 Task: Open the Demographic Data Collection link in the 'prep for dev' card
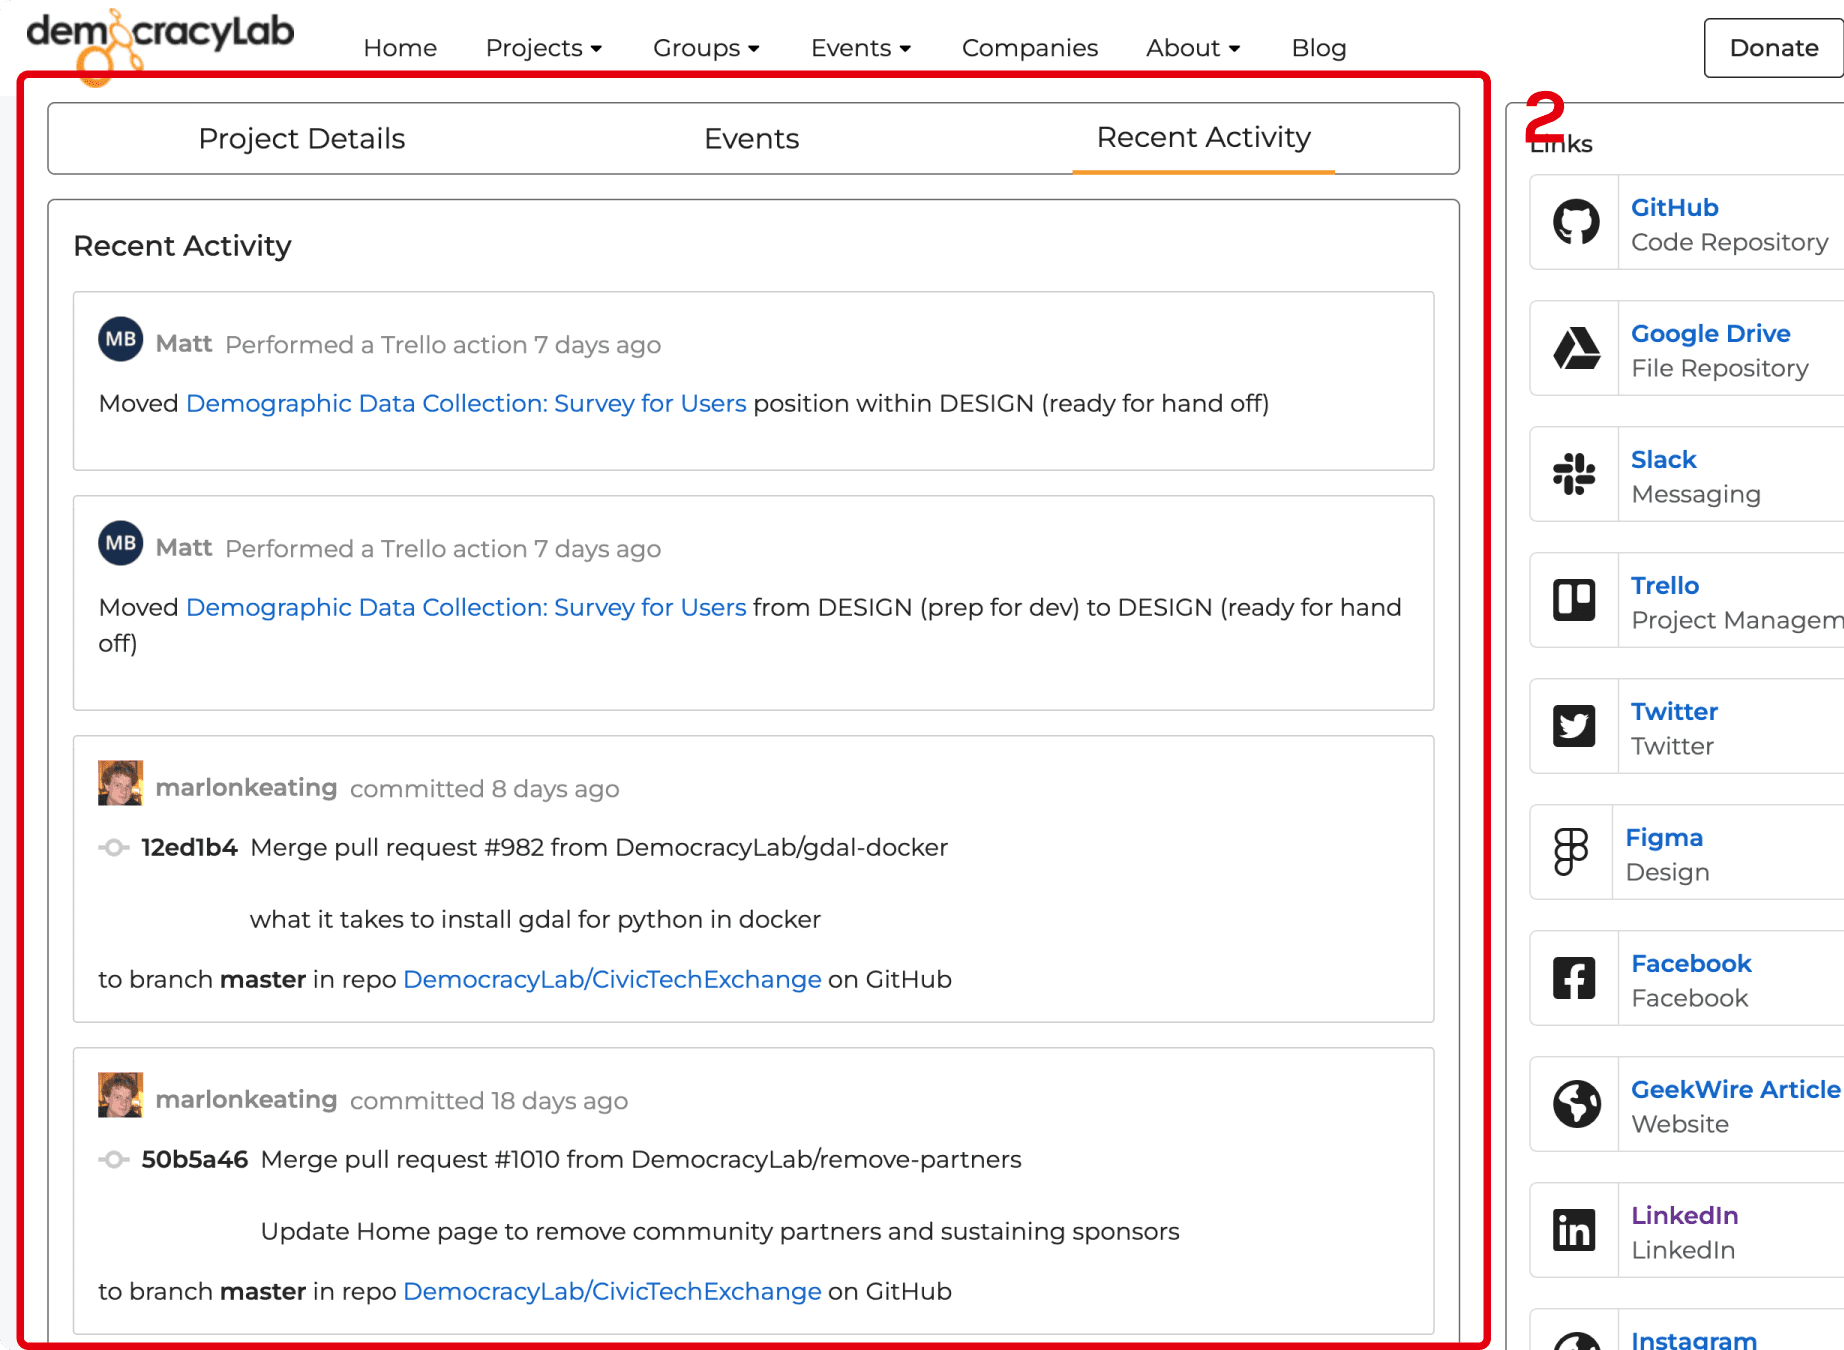coord(466,607)
